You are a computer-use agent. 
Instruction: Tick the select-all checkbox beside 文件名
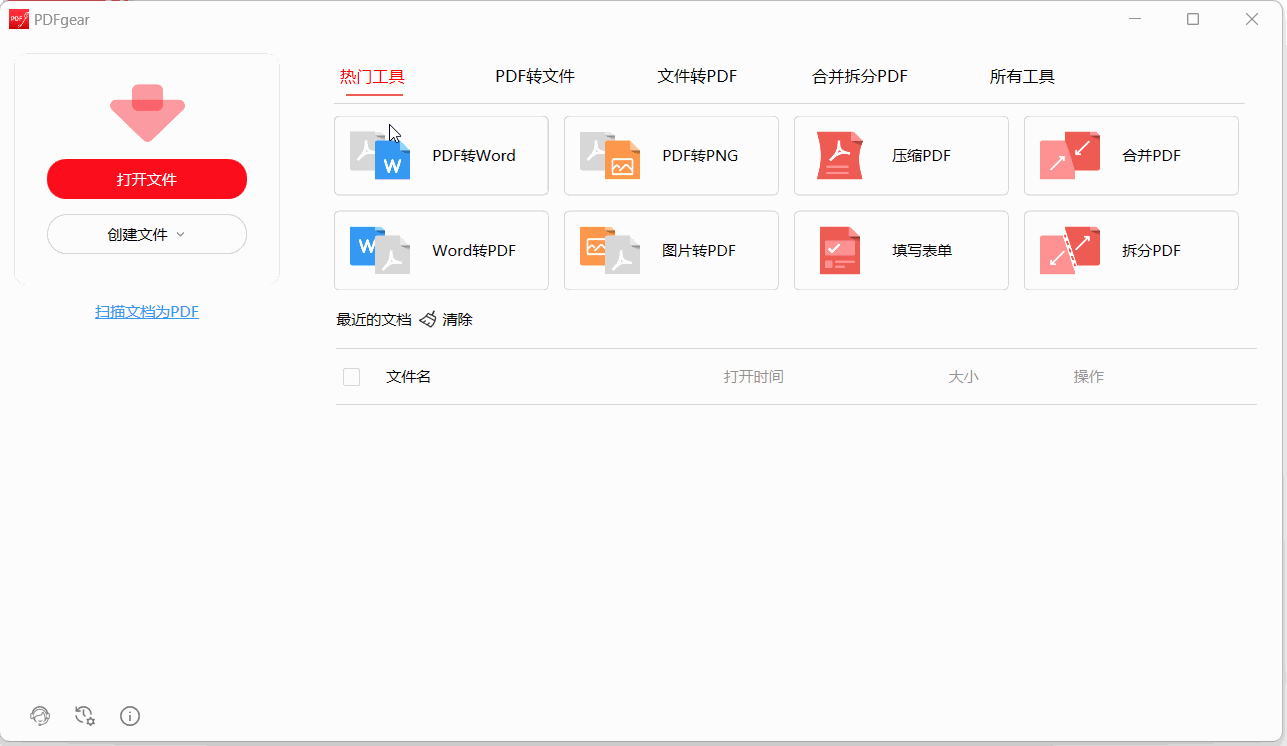[x=351, y=377]
